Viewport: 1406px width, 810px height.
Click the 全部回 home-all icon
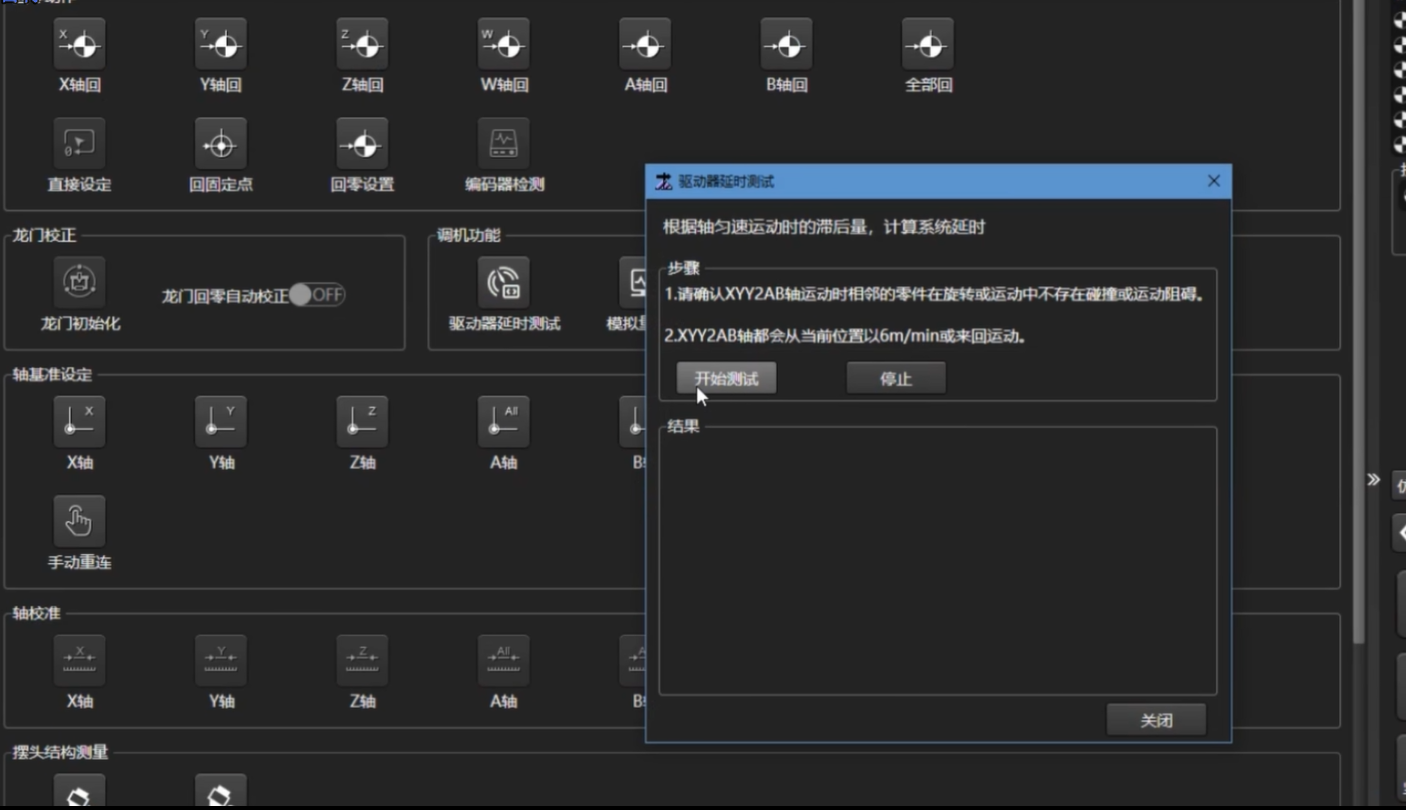[928, 45]
